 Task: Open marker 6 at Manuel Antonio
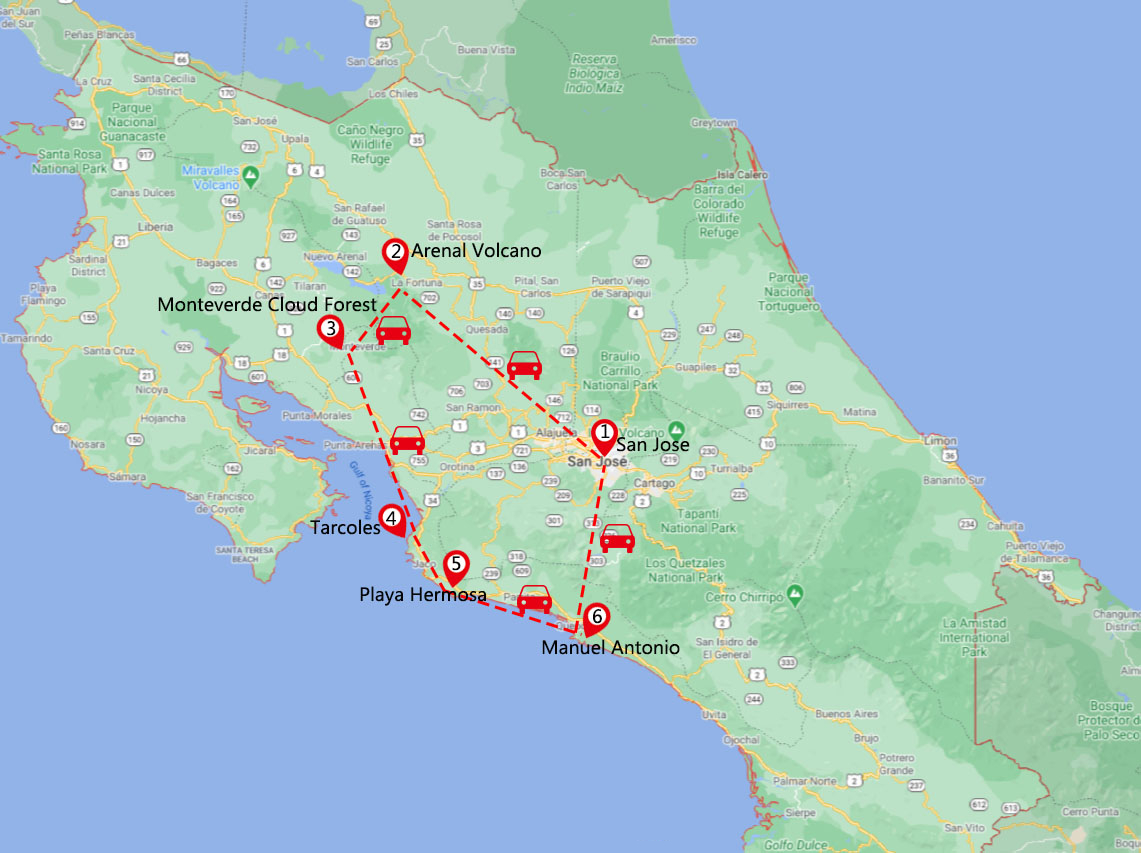[597, 617]
